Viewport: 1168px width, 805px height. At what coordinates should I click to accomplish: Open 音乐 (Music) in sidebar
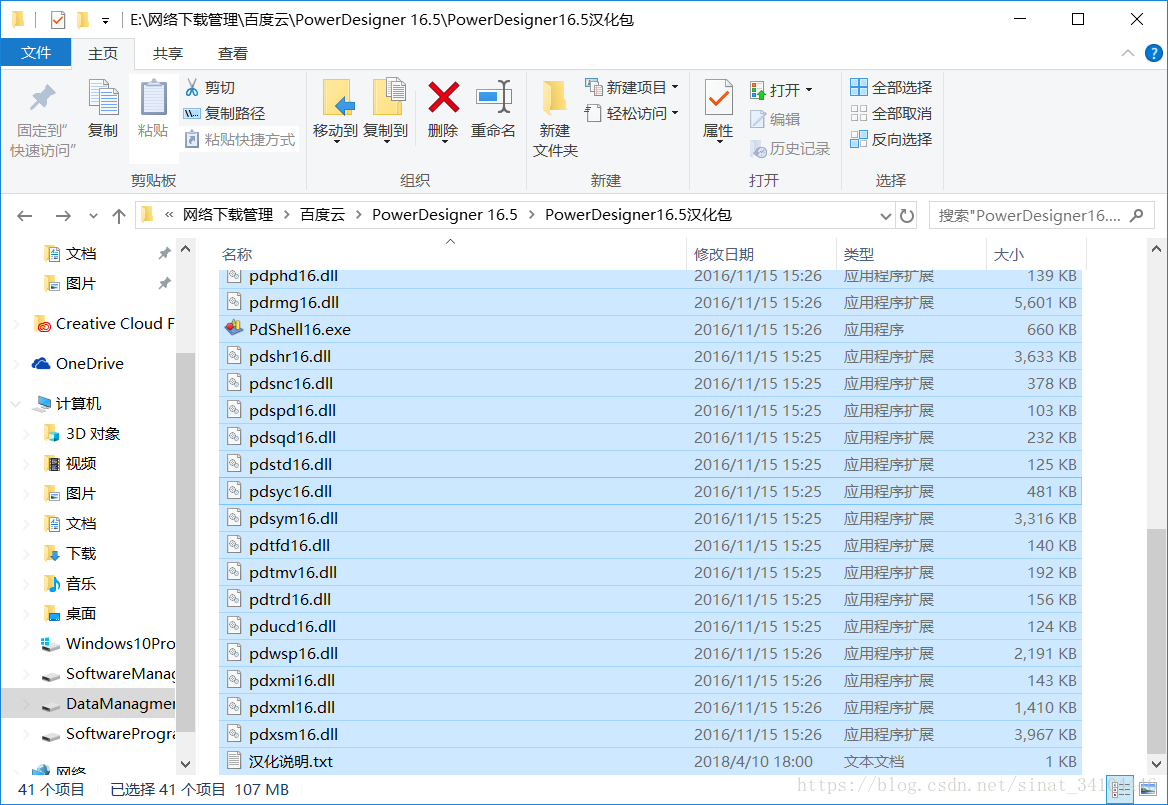70,583
